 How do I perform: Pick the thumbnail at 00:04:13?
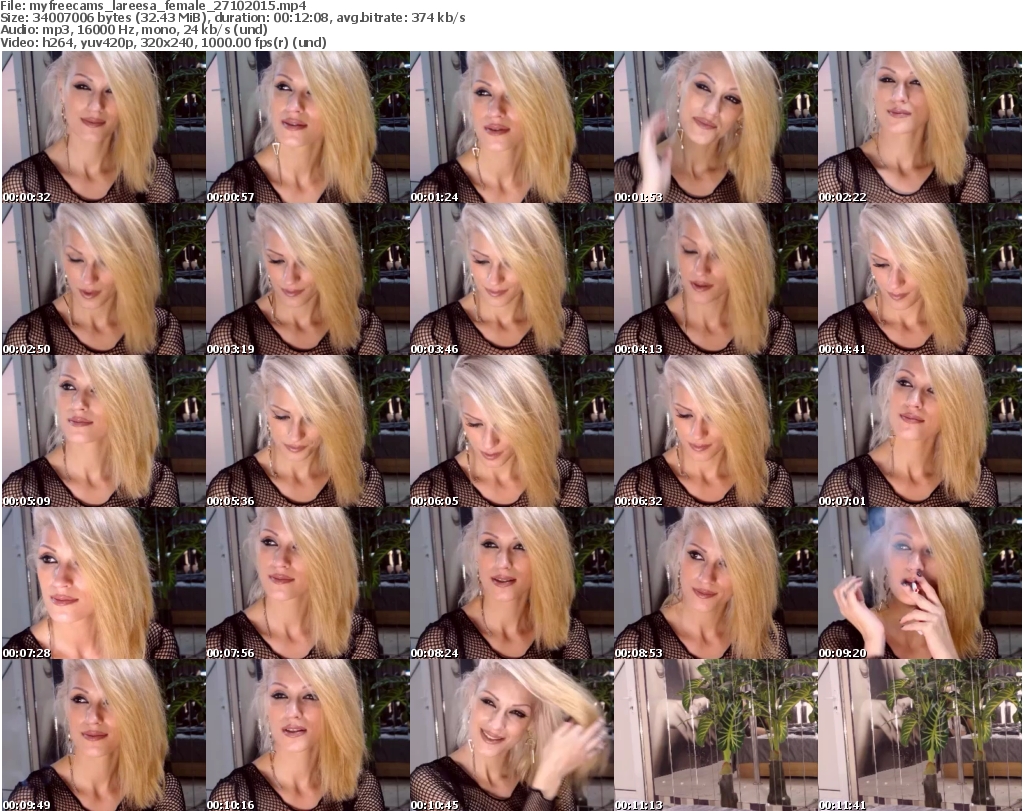[716, 279]
